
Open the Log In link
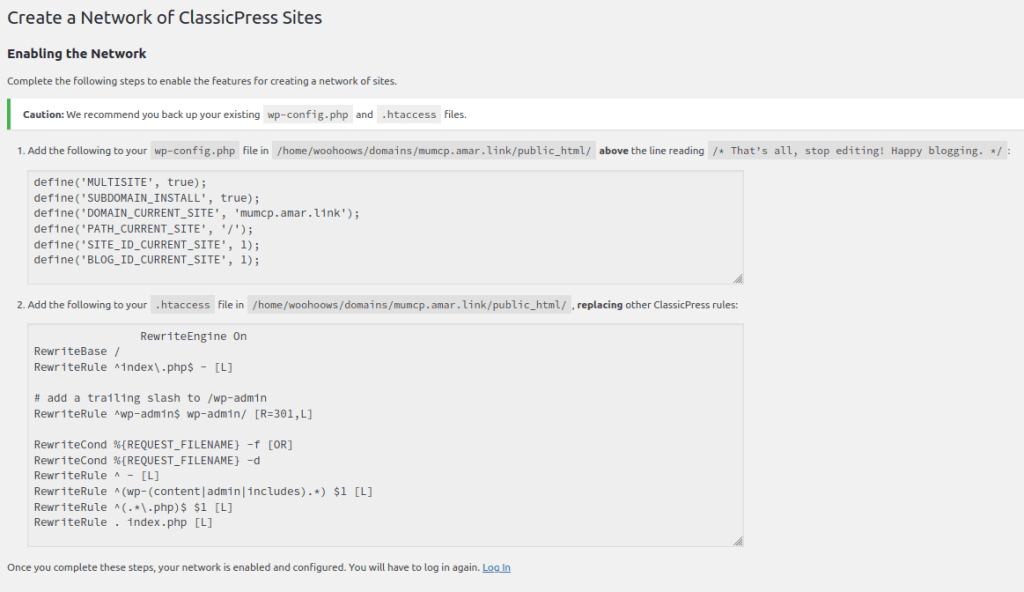pyautogui.click(x=496, y=567)
